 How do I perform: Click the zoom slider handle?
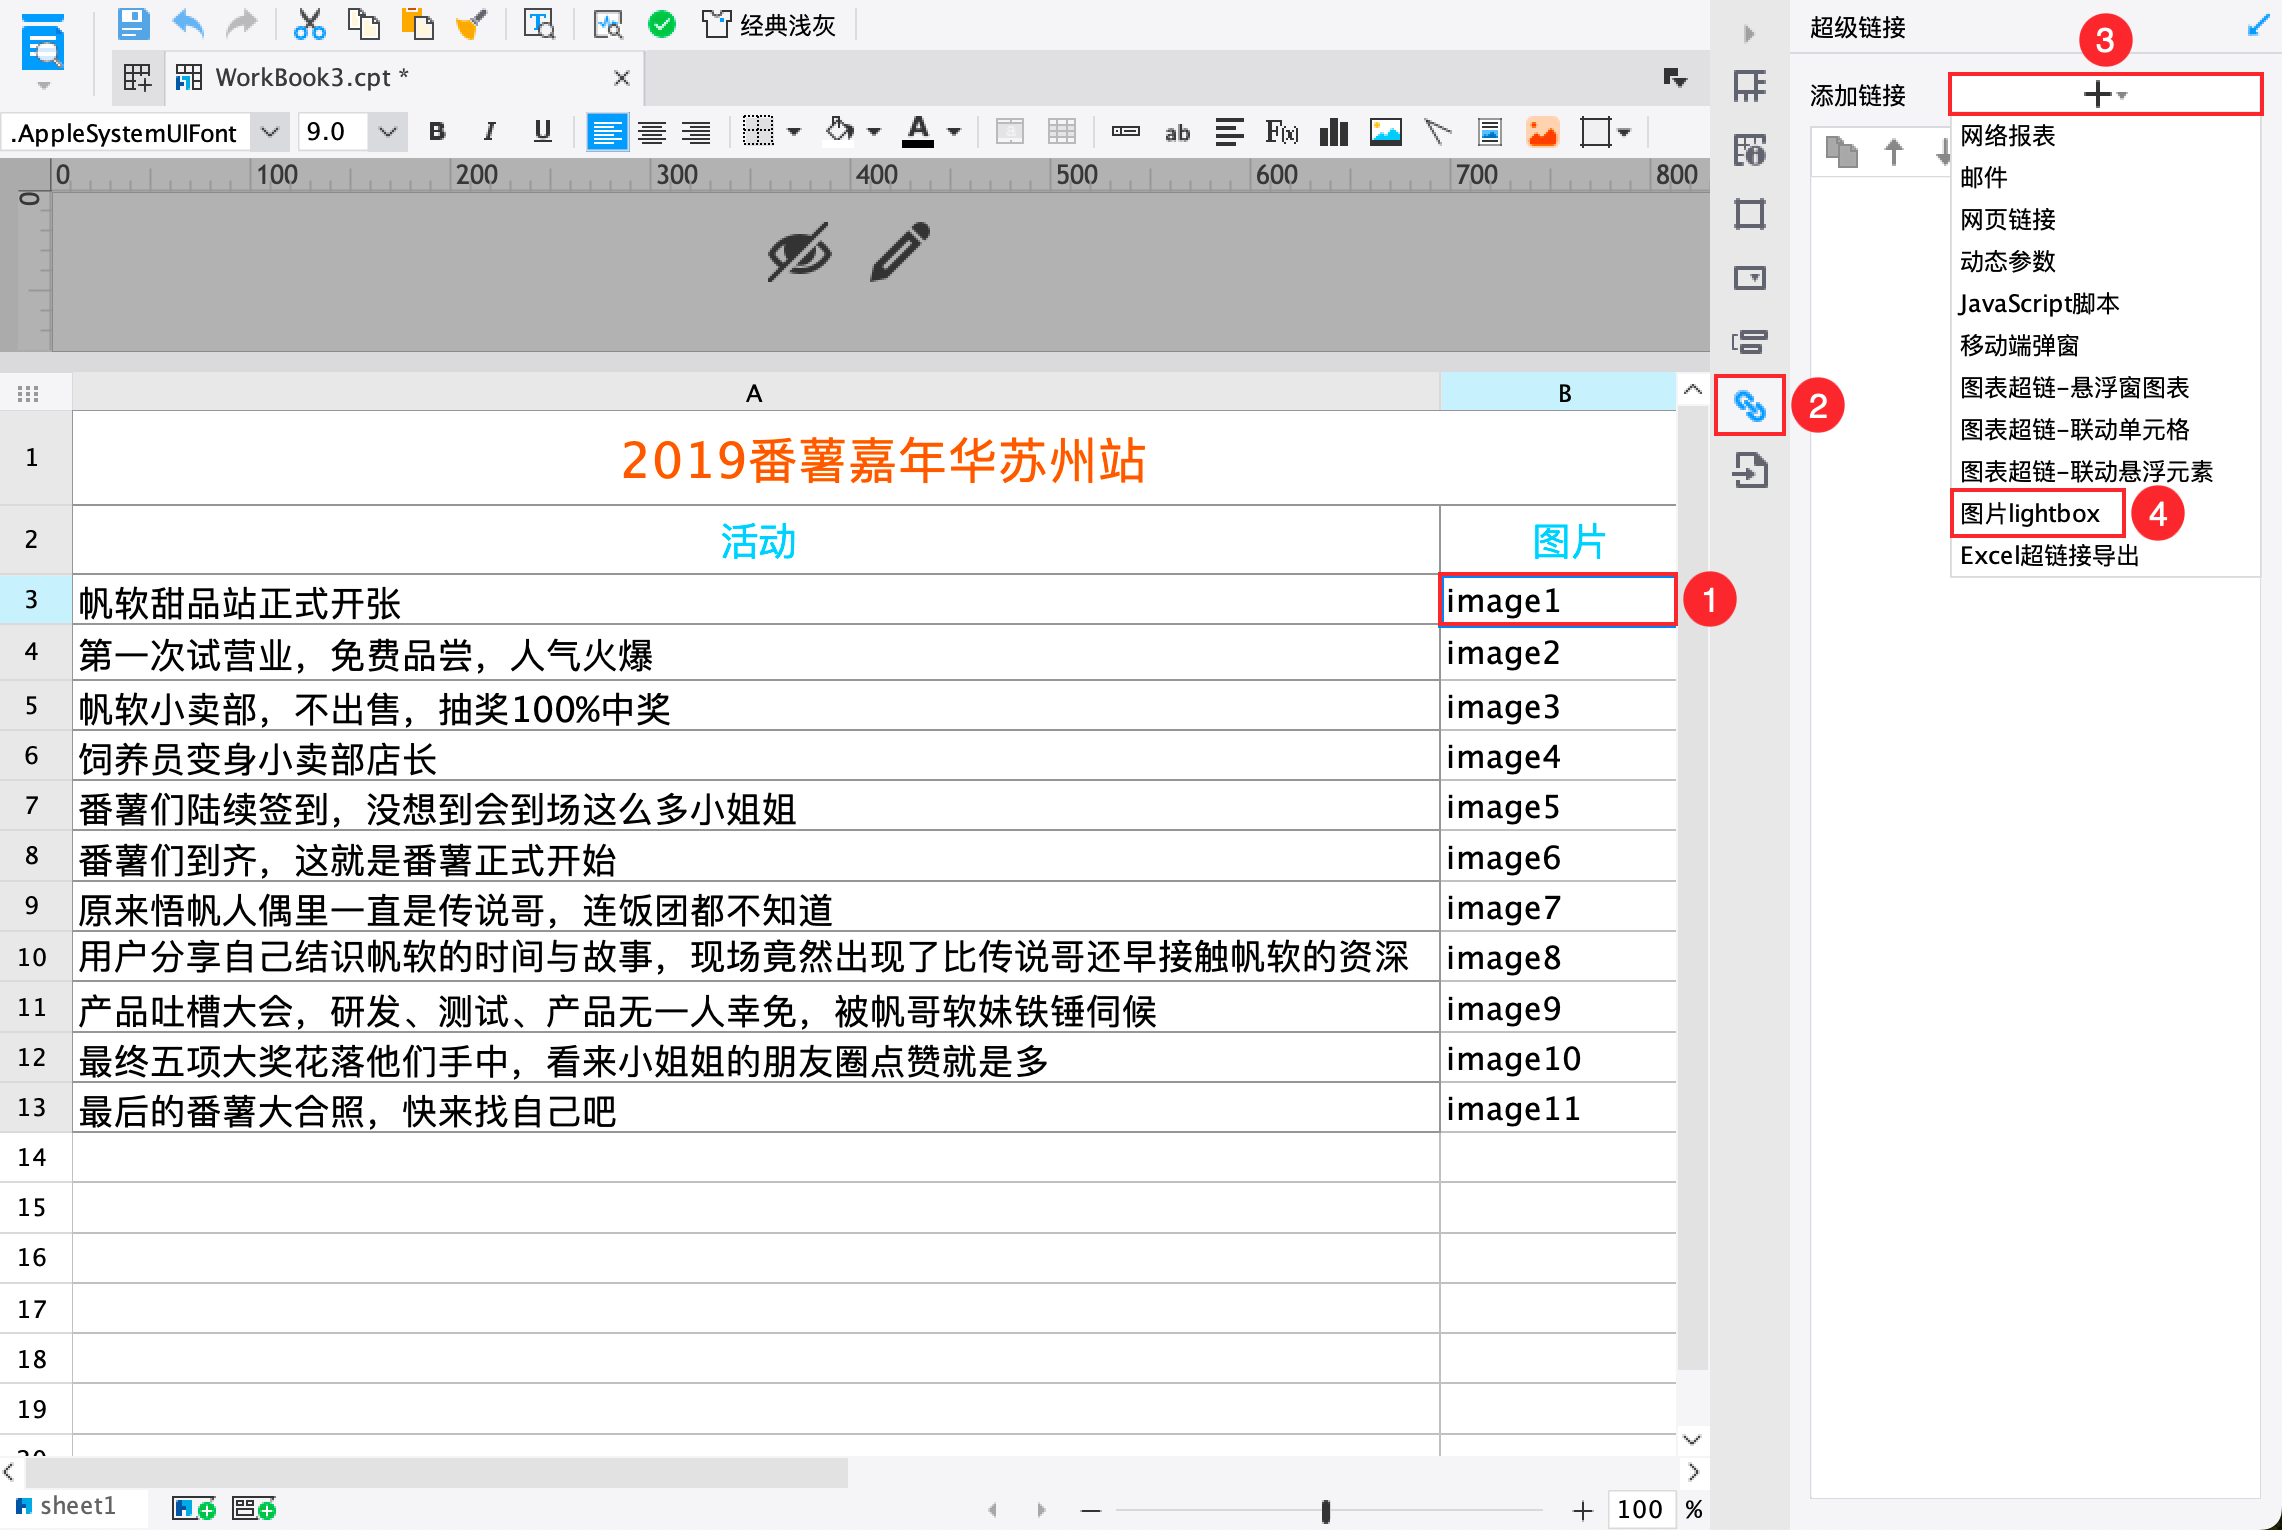pos(1325,1510)
